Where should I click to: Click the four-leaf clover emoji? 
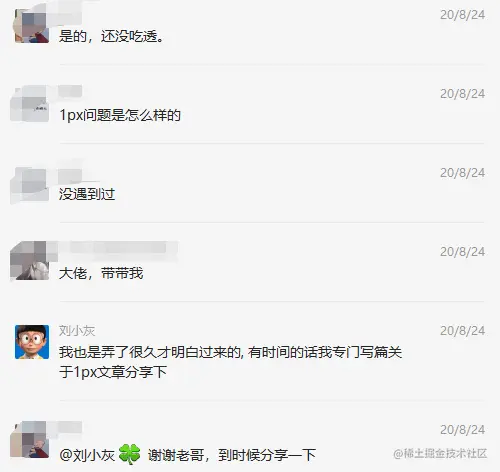click(129, 454)
